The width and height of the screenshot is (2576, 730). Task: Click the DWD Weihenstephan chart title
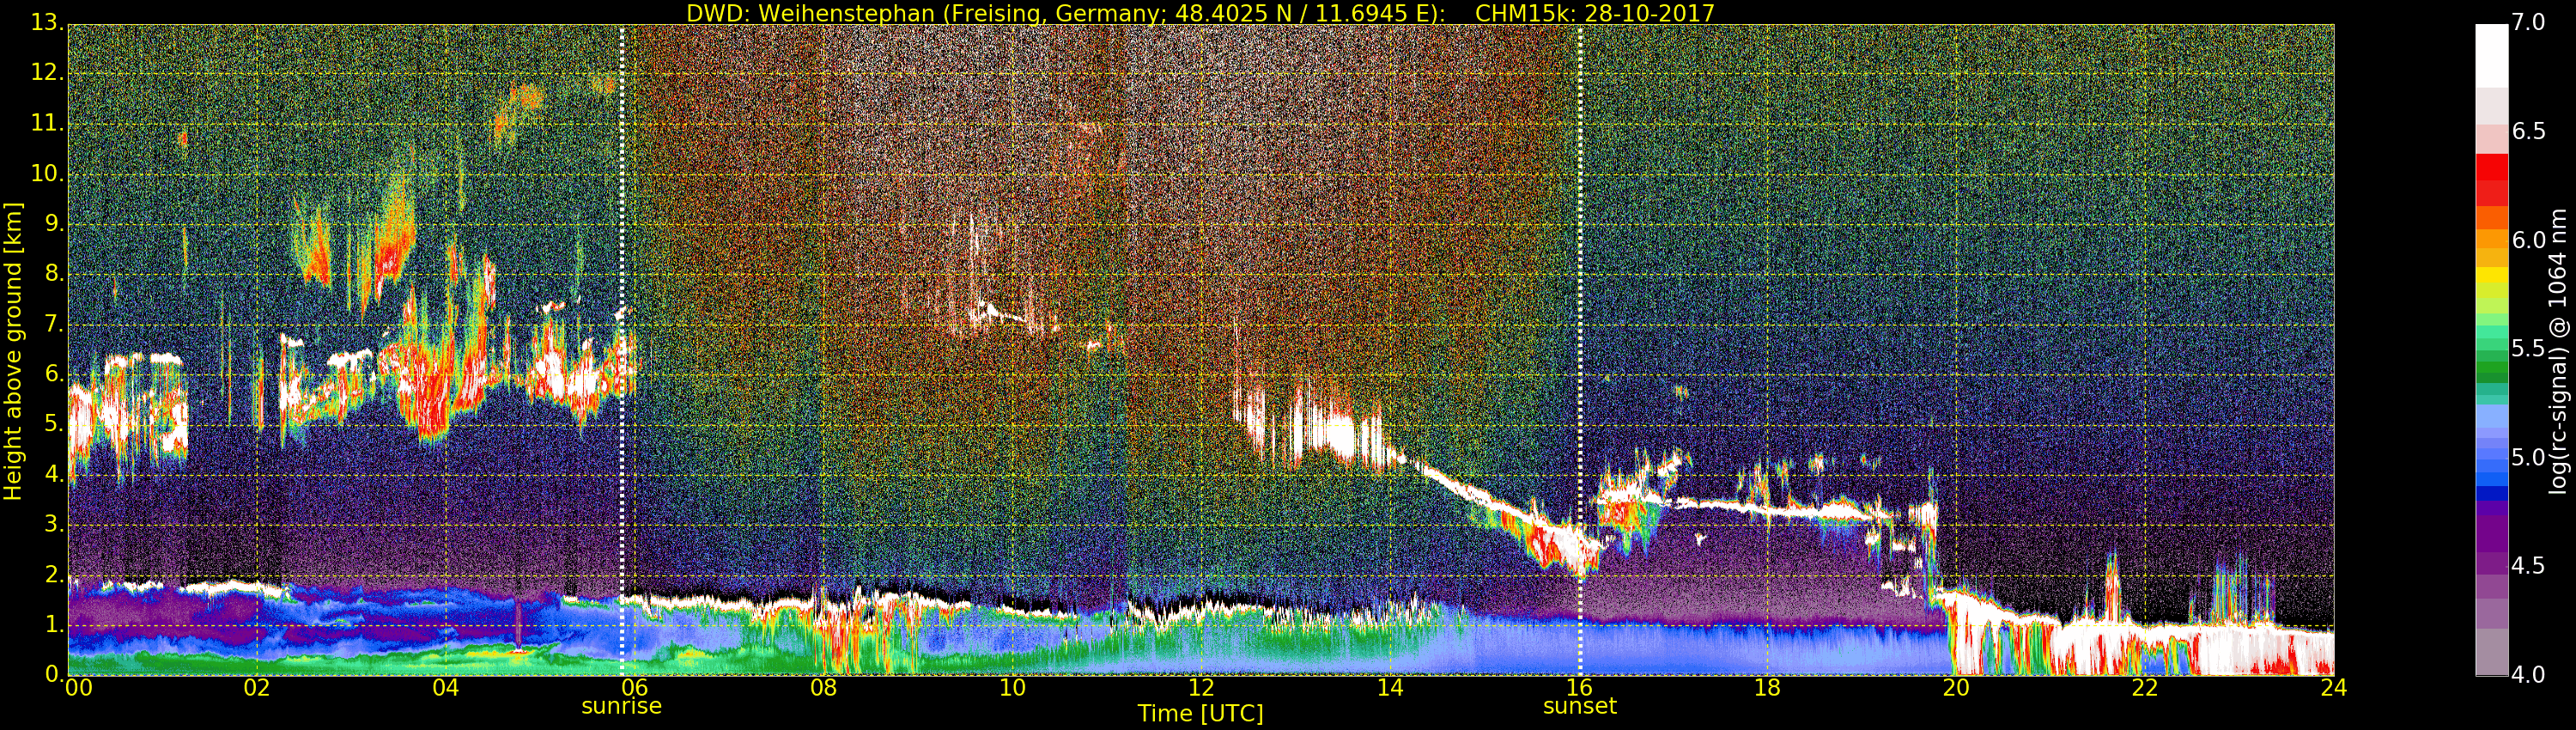coord(1200,13)
